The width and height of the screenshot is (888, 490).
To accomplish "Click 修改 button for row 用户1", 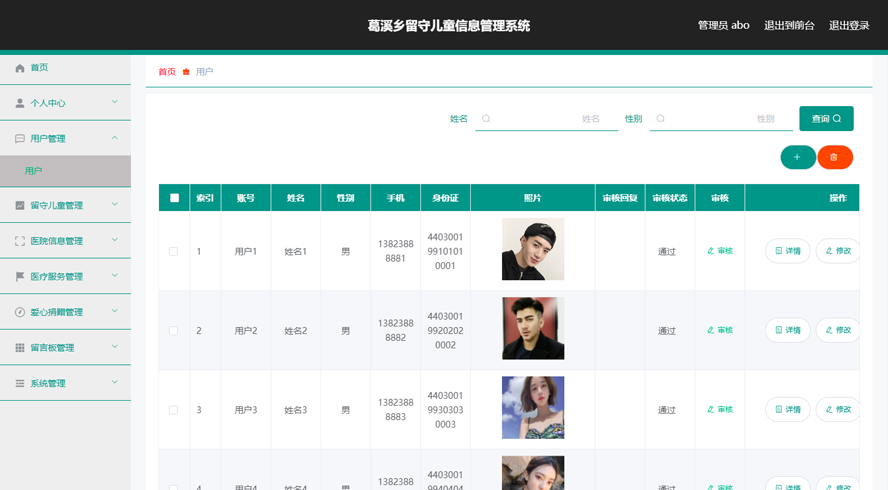I will (838, 251).
